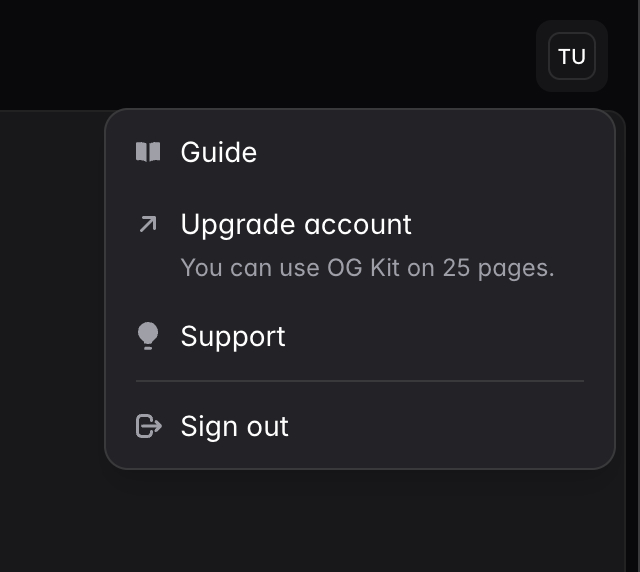Choose Support in the account menu
The image size is (640, 572).
coord(233,336)
